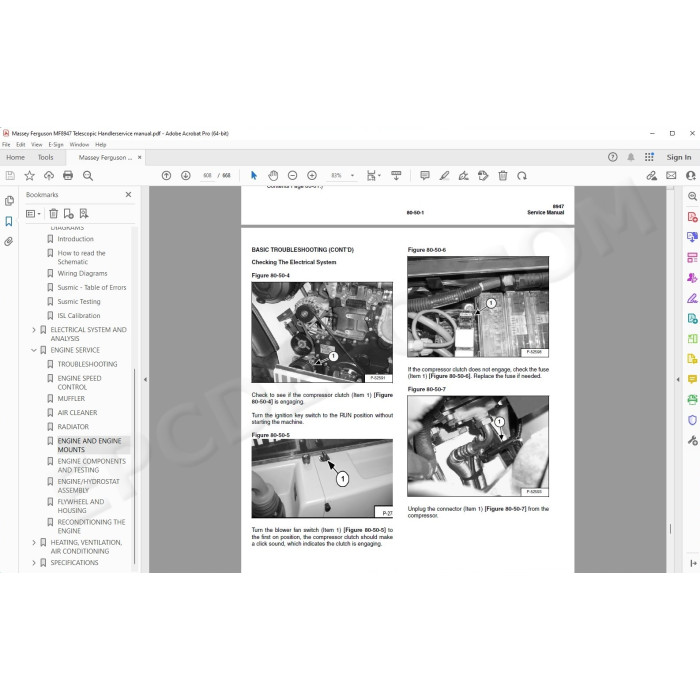Open the Protect shield tool icon
Screen dimensions: 700x700
point(692,420)
